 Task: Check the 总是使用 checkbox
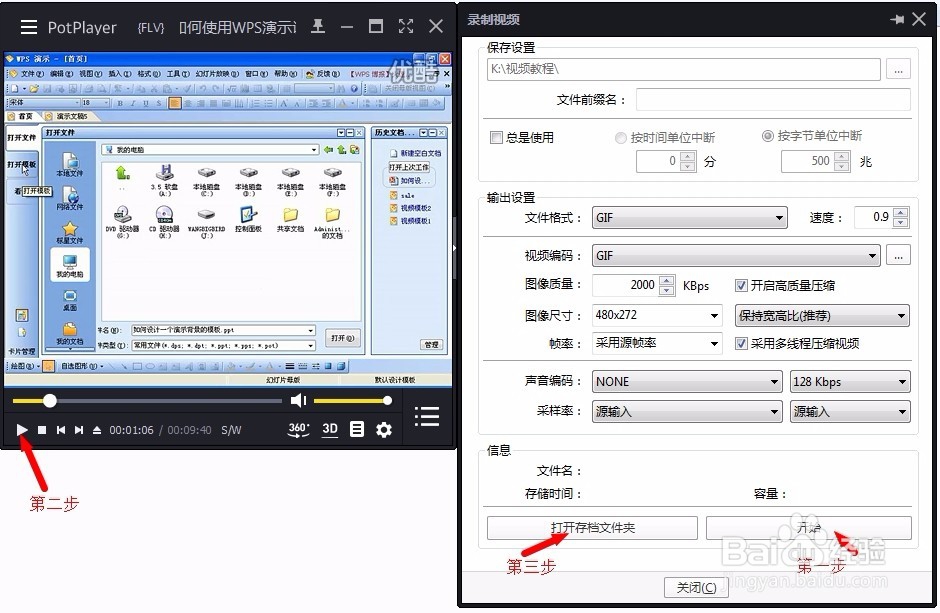pyautogui.click(x=496, y=138)
